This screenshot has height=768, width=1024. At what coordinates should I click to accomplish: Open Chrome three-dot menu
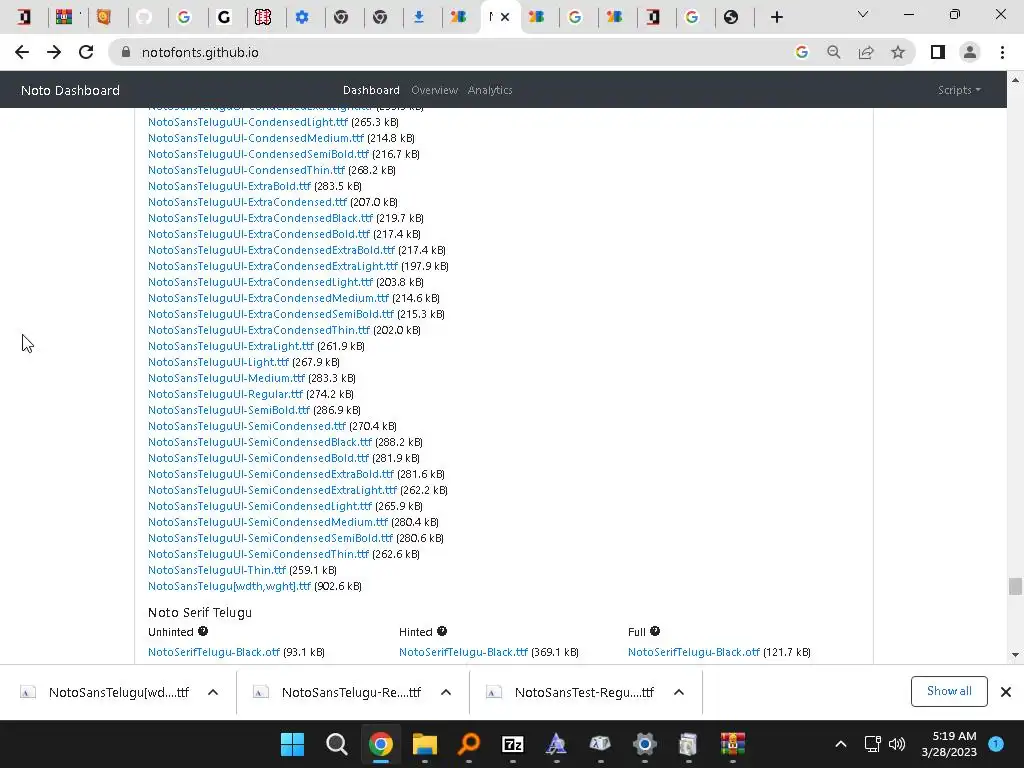point(1002,52)
